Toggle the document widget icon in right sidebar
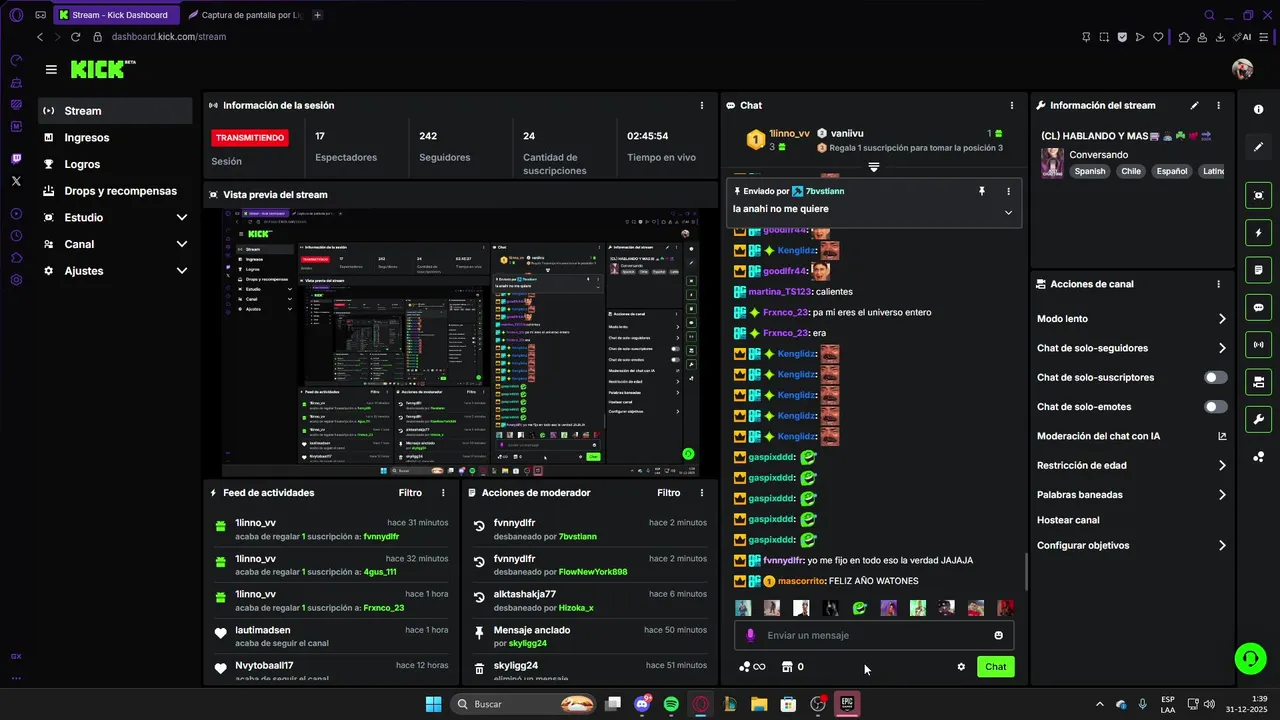 click(1258, 270)
